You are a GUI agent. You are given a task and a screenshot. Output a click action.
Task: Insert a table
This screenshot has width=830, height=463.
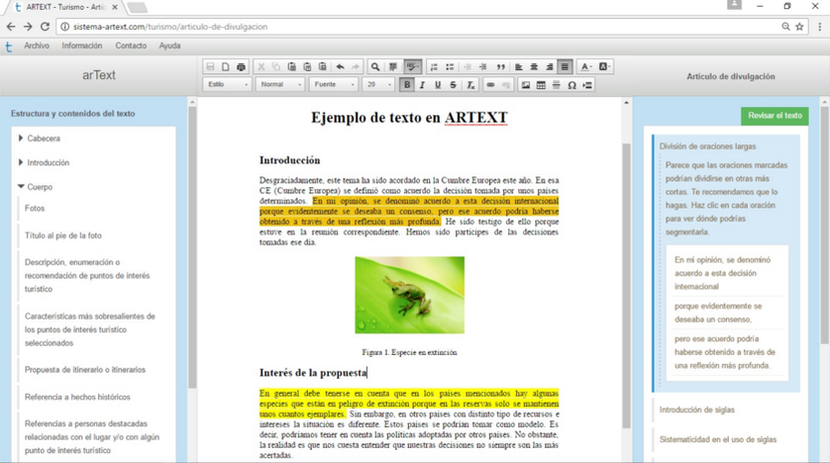point(541,85)
